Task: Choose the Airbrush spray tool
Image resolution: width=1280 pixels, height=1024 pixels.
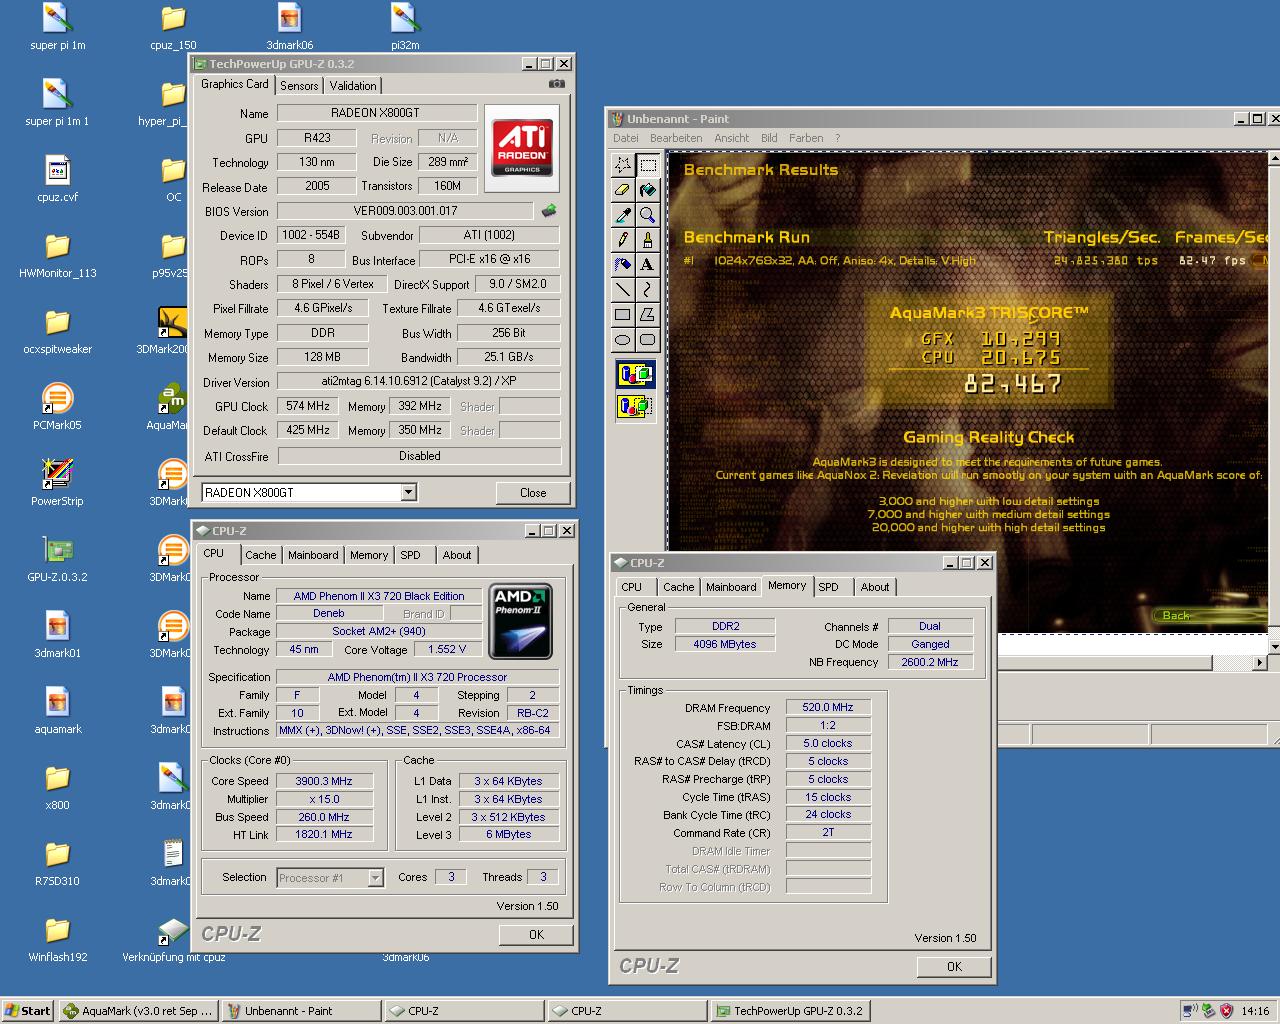Action: 622,265
